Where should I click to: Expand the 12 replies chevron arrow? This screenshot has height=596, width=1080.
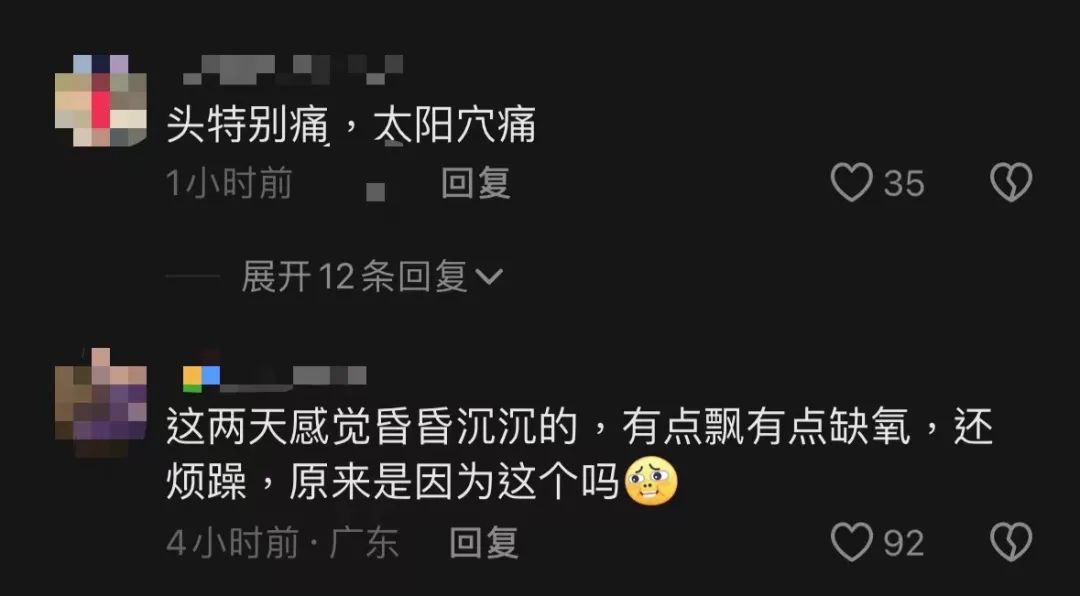click(x=489, y=277)
